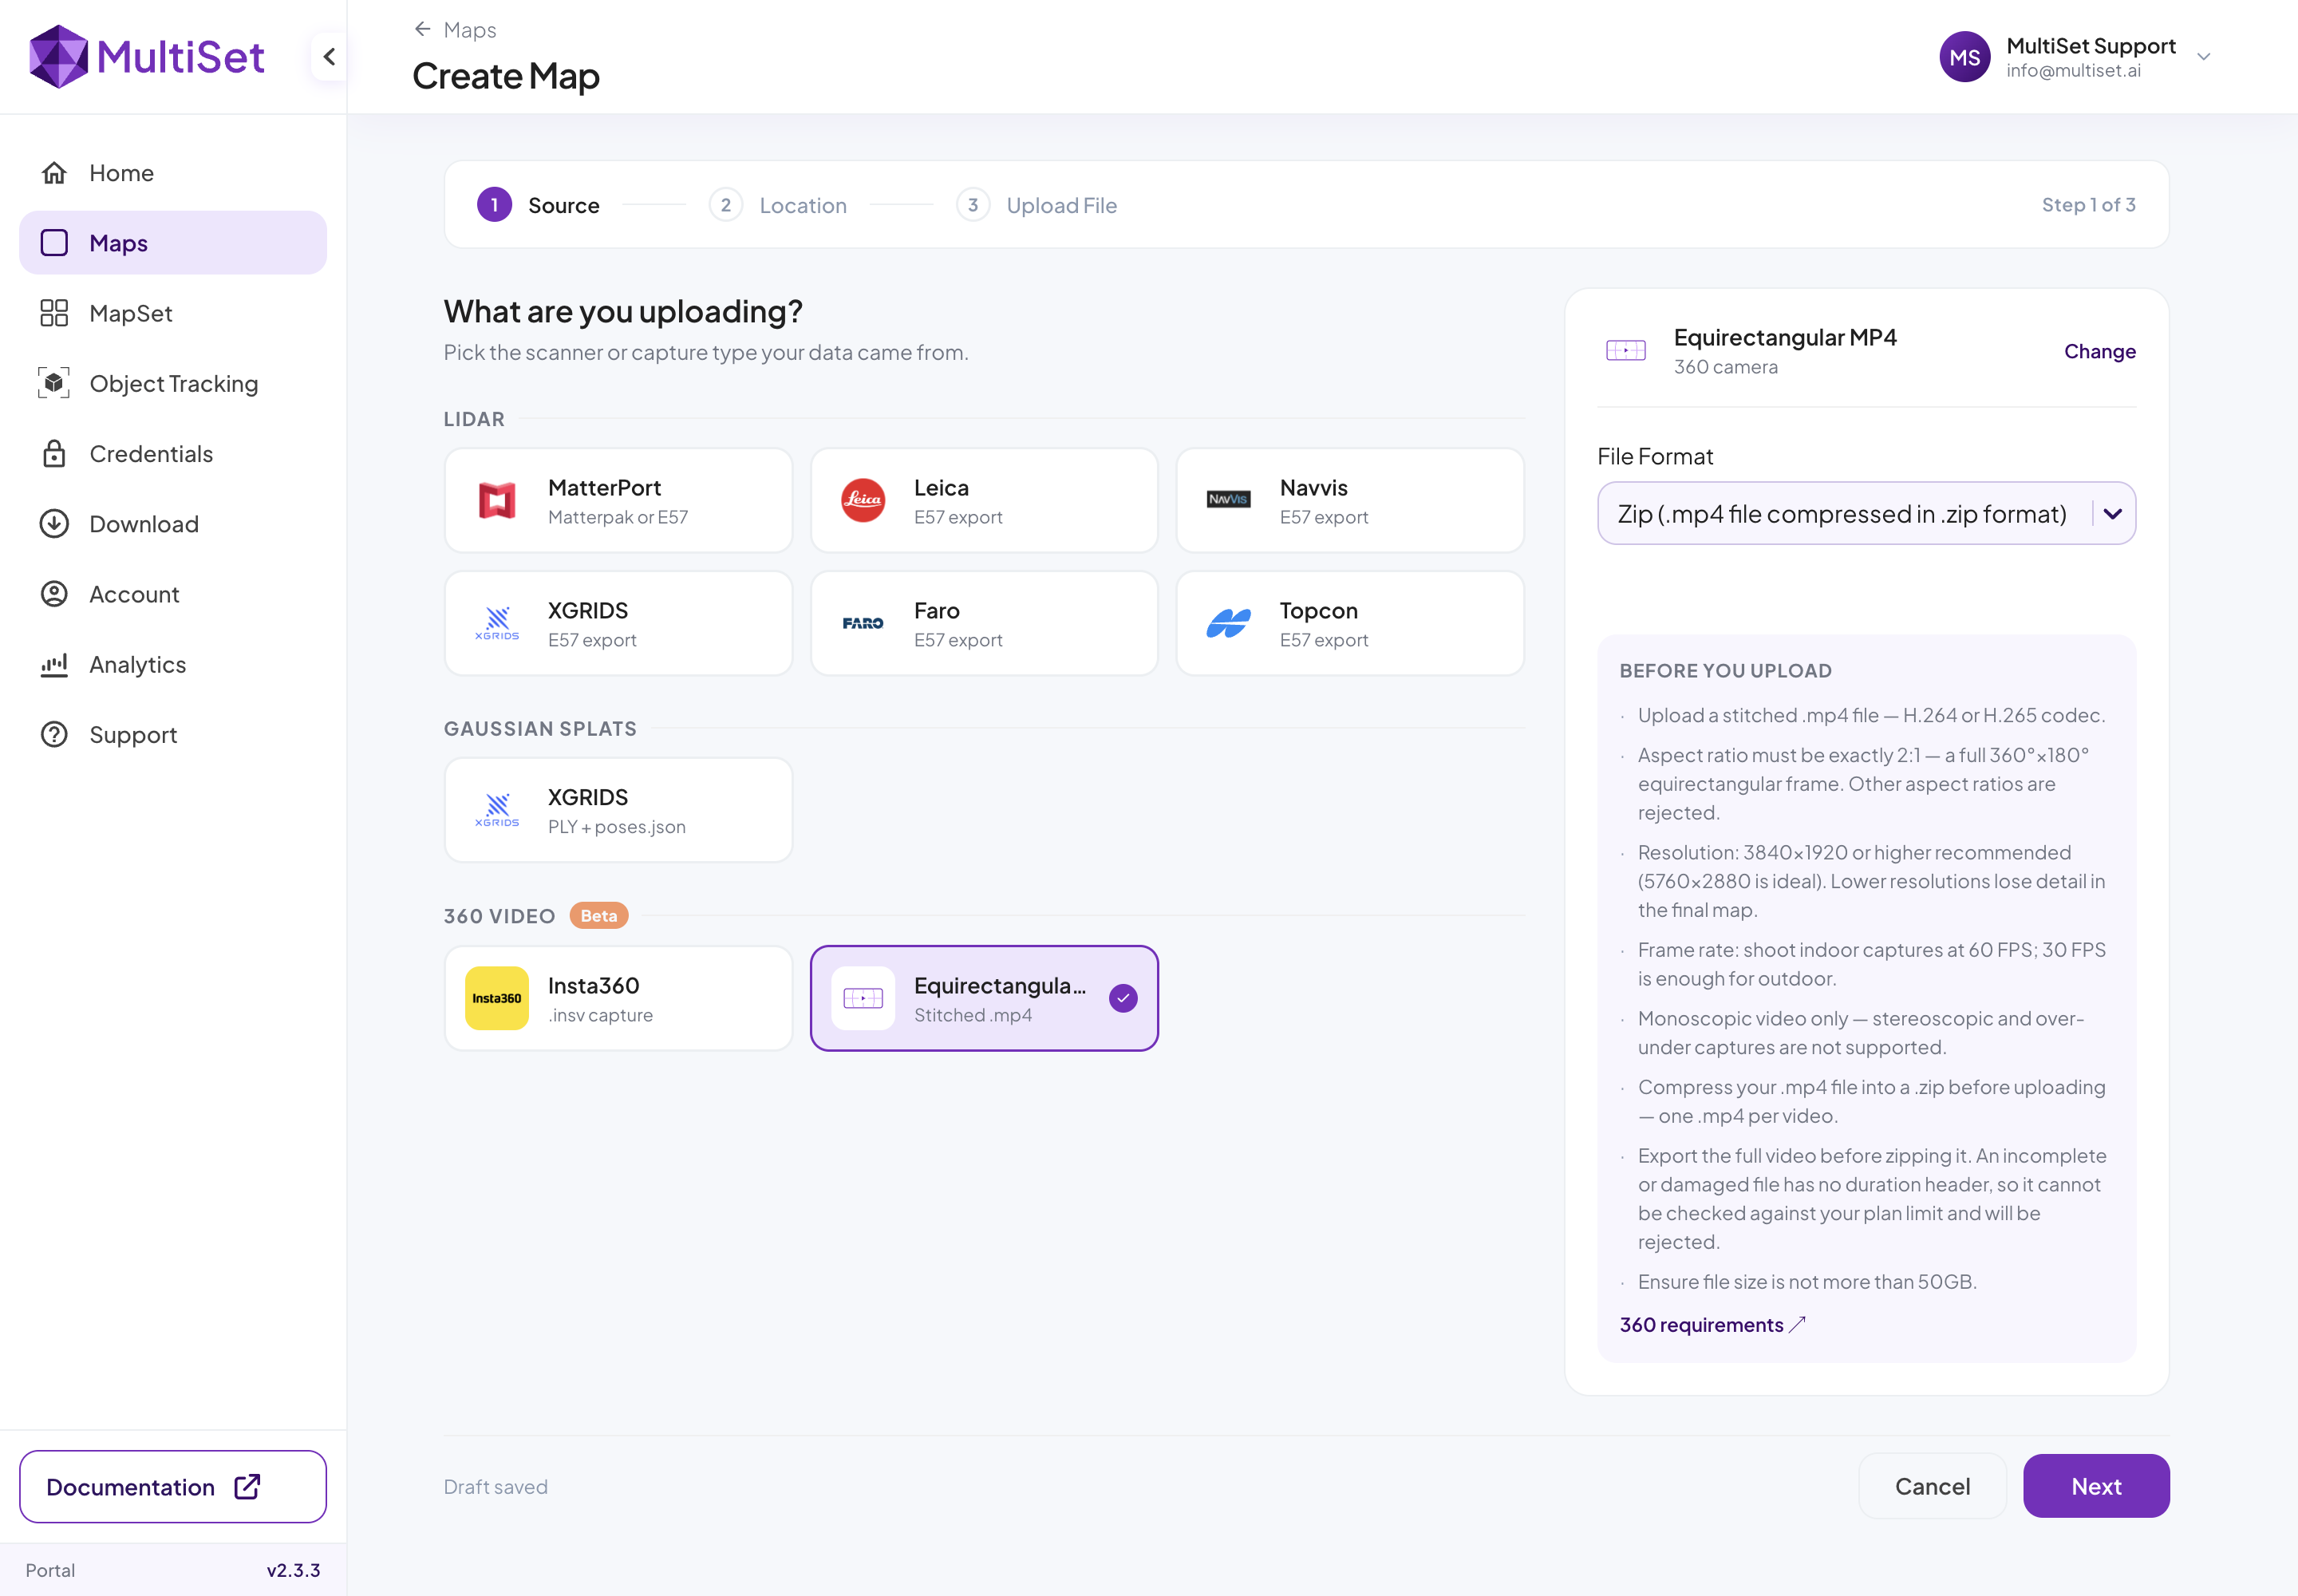Image resolution: width=2298 pixels, height=1596 pixels.
Task: Open the MapSet grid icon
Action: tap(54, 313)
